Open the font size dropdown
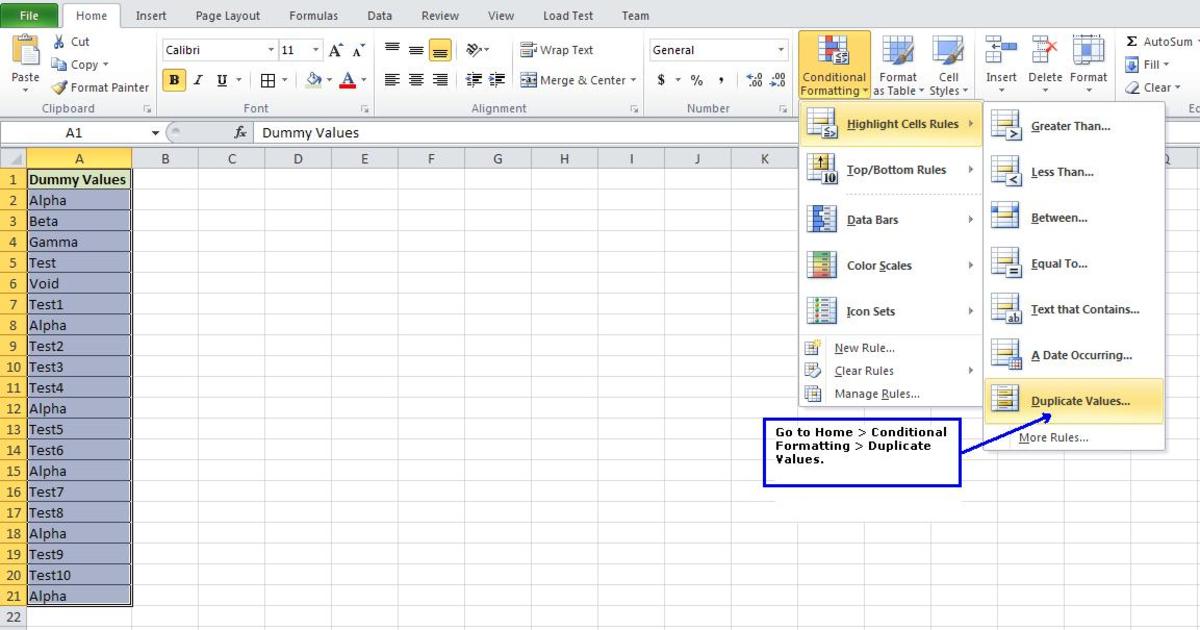The height and width of the screenshot is (630, 1200). 315,49
